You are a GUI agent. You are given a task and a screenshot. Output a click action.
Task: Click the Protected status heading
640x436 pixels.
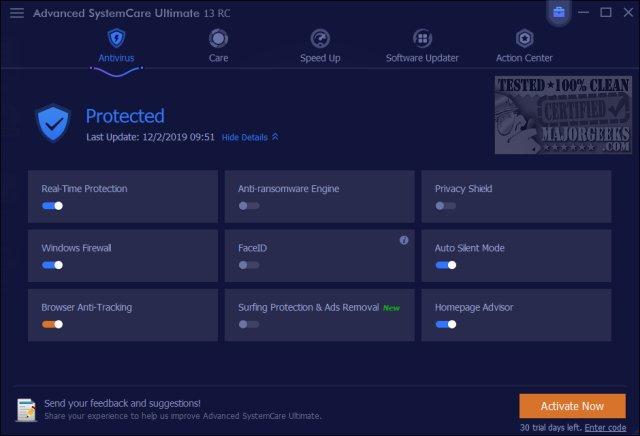(125, 116)
